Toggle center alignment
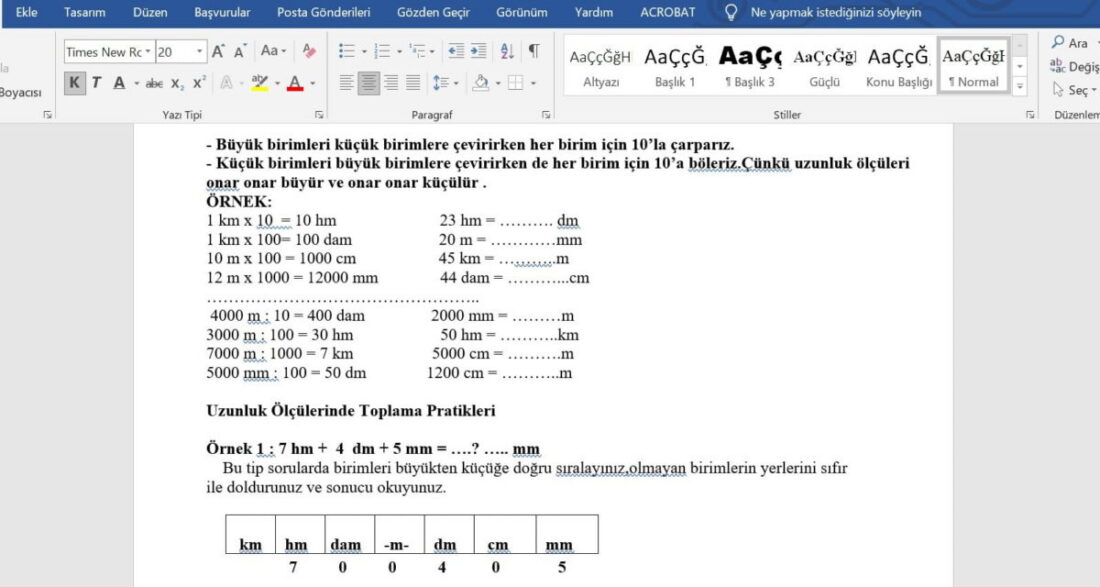The height and width of the screenshot is (587, 1100). 368,83
